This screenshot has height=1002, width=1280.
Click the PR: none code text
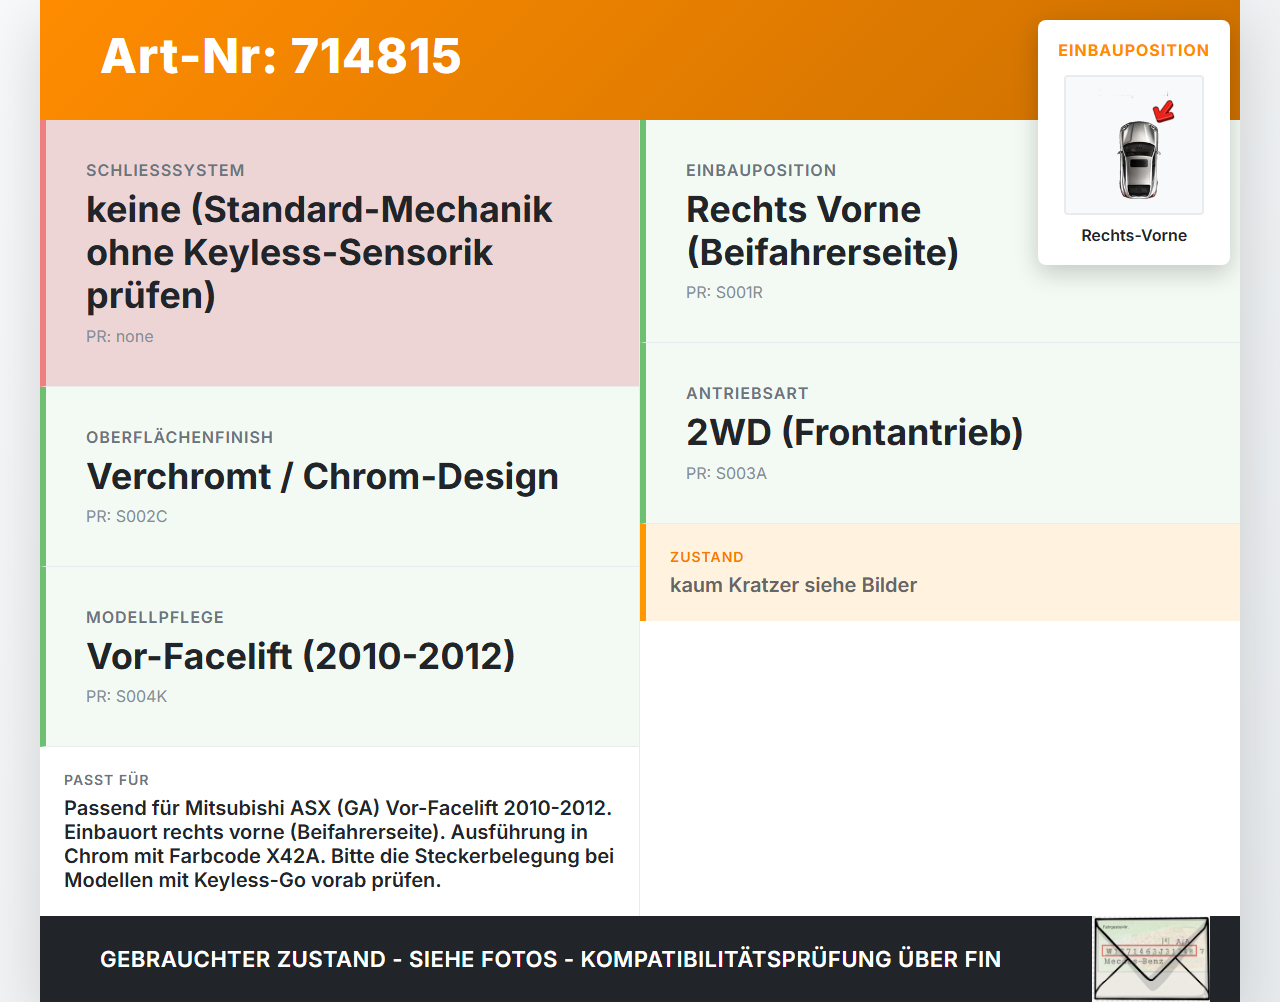tap(120, 337)
